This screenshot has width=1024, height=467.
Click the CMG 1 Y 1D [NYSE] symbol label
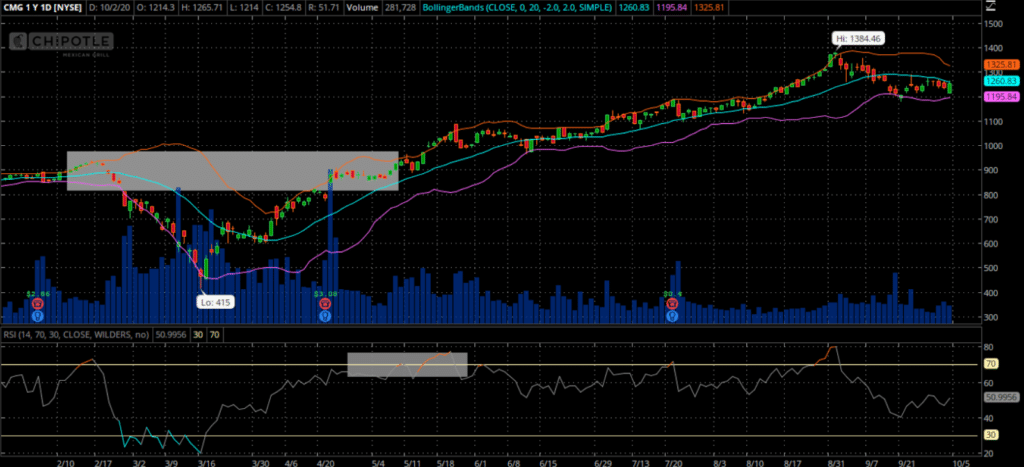click(42, 7)
